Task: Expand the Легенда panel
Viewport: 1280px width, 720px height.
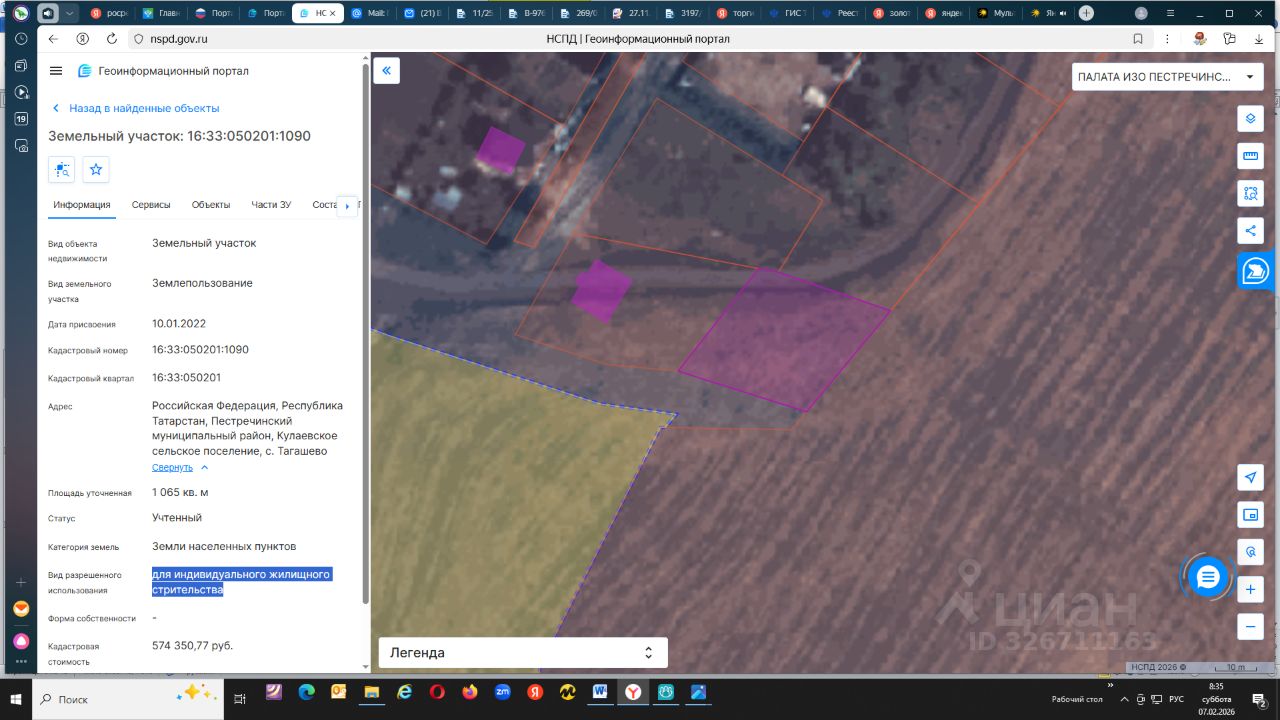Action: point(523,653)
